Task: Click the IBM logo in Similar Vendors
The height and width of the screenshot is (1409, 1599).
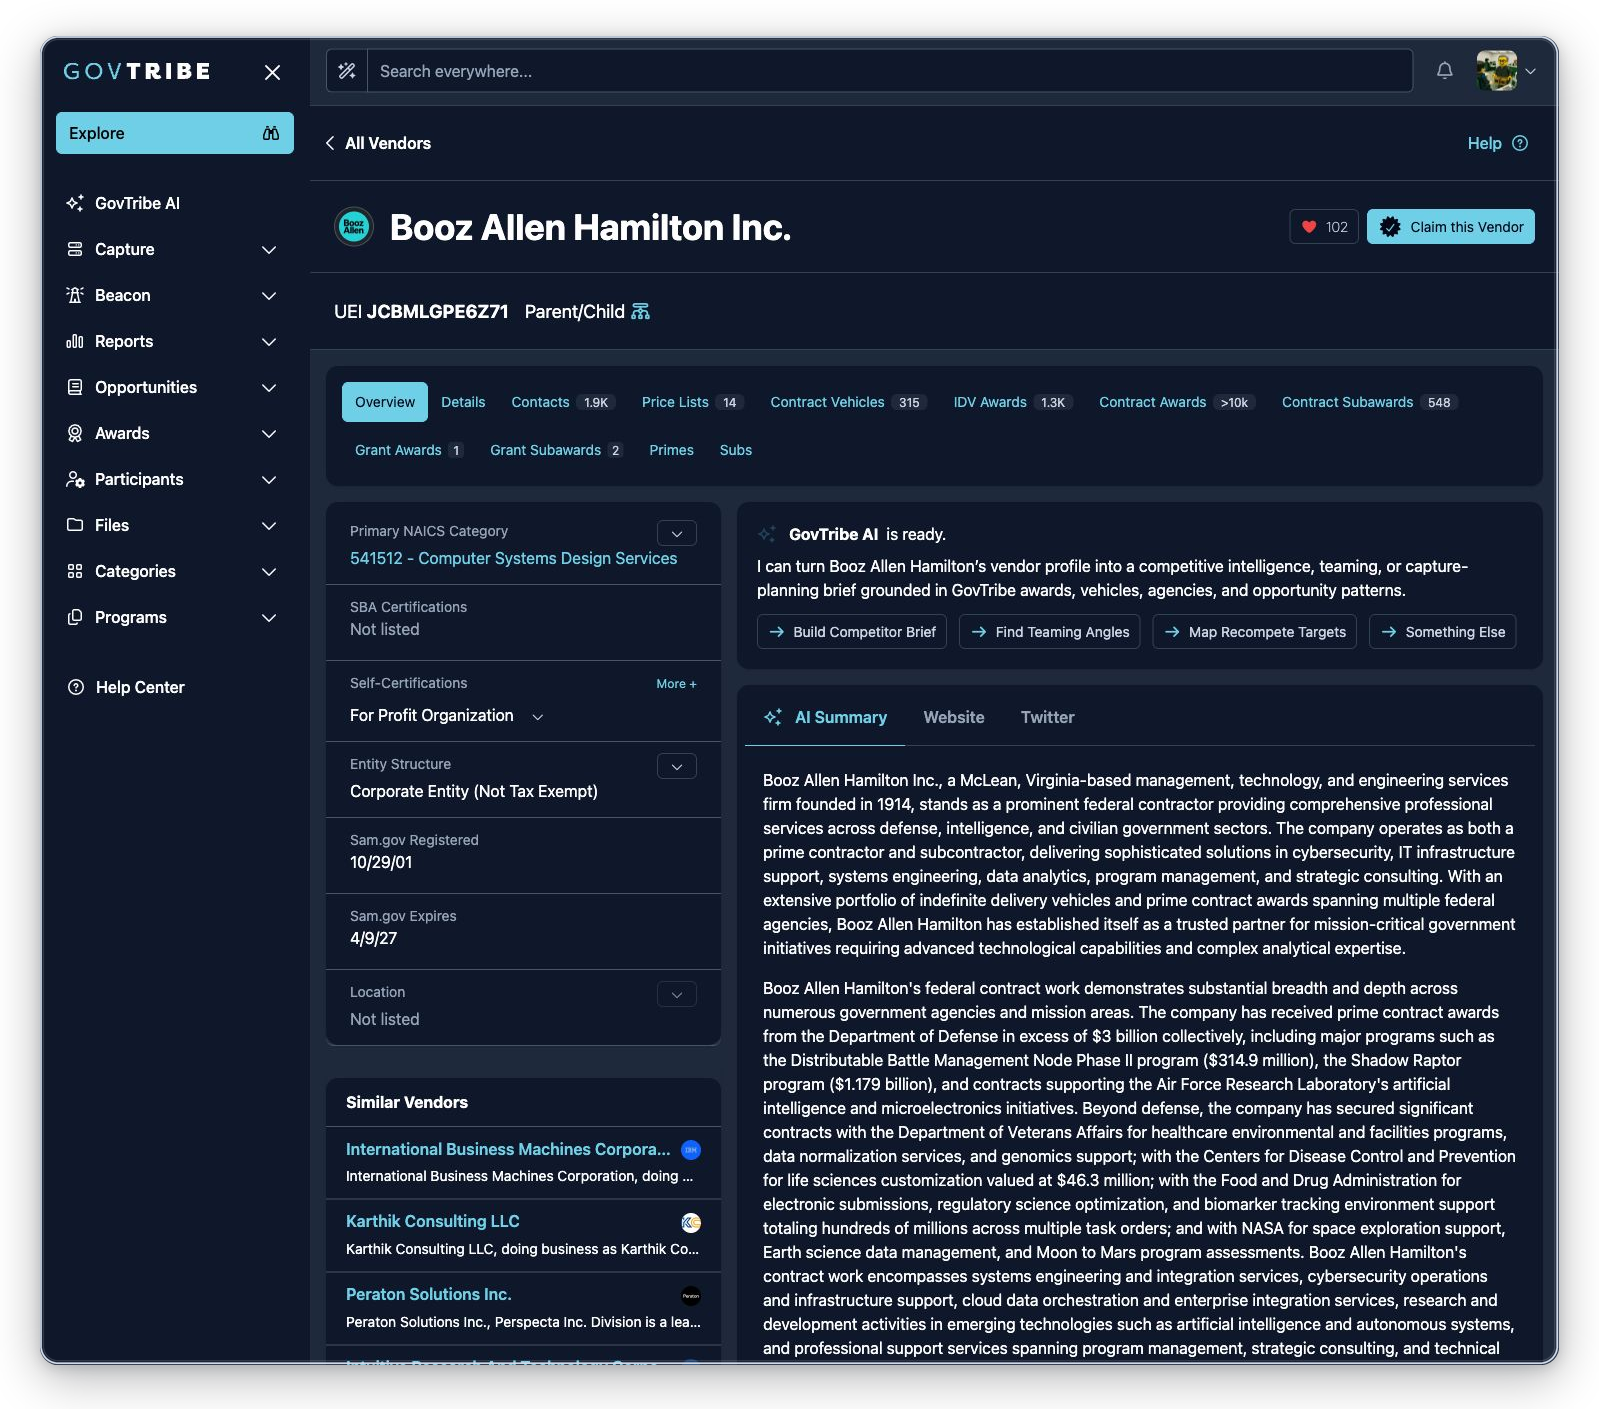Action: (x=691, y=1150)
